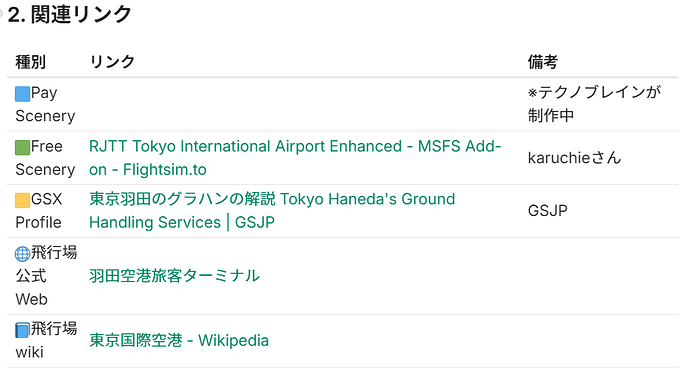Click the リンク column header
The image size is (690, 373).
coord(112,62)
